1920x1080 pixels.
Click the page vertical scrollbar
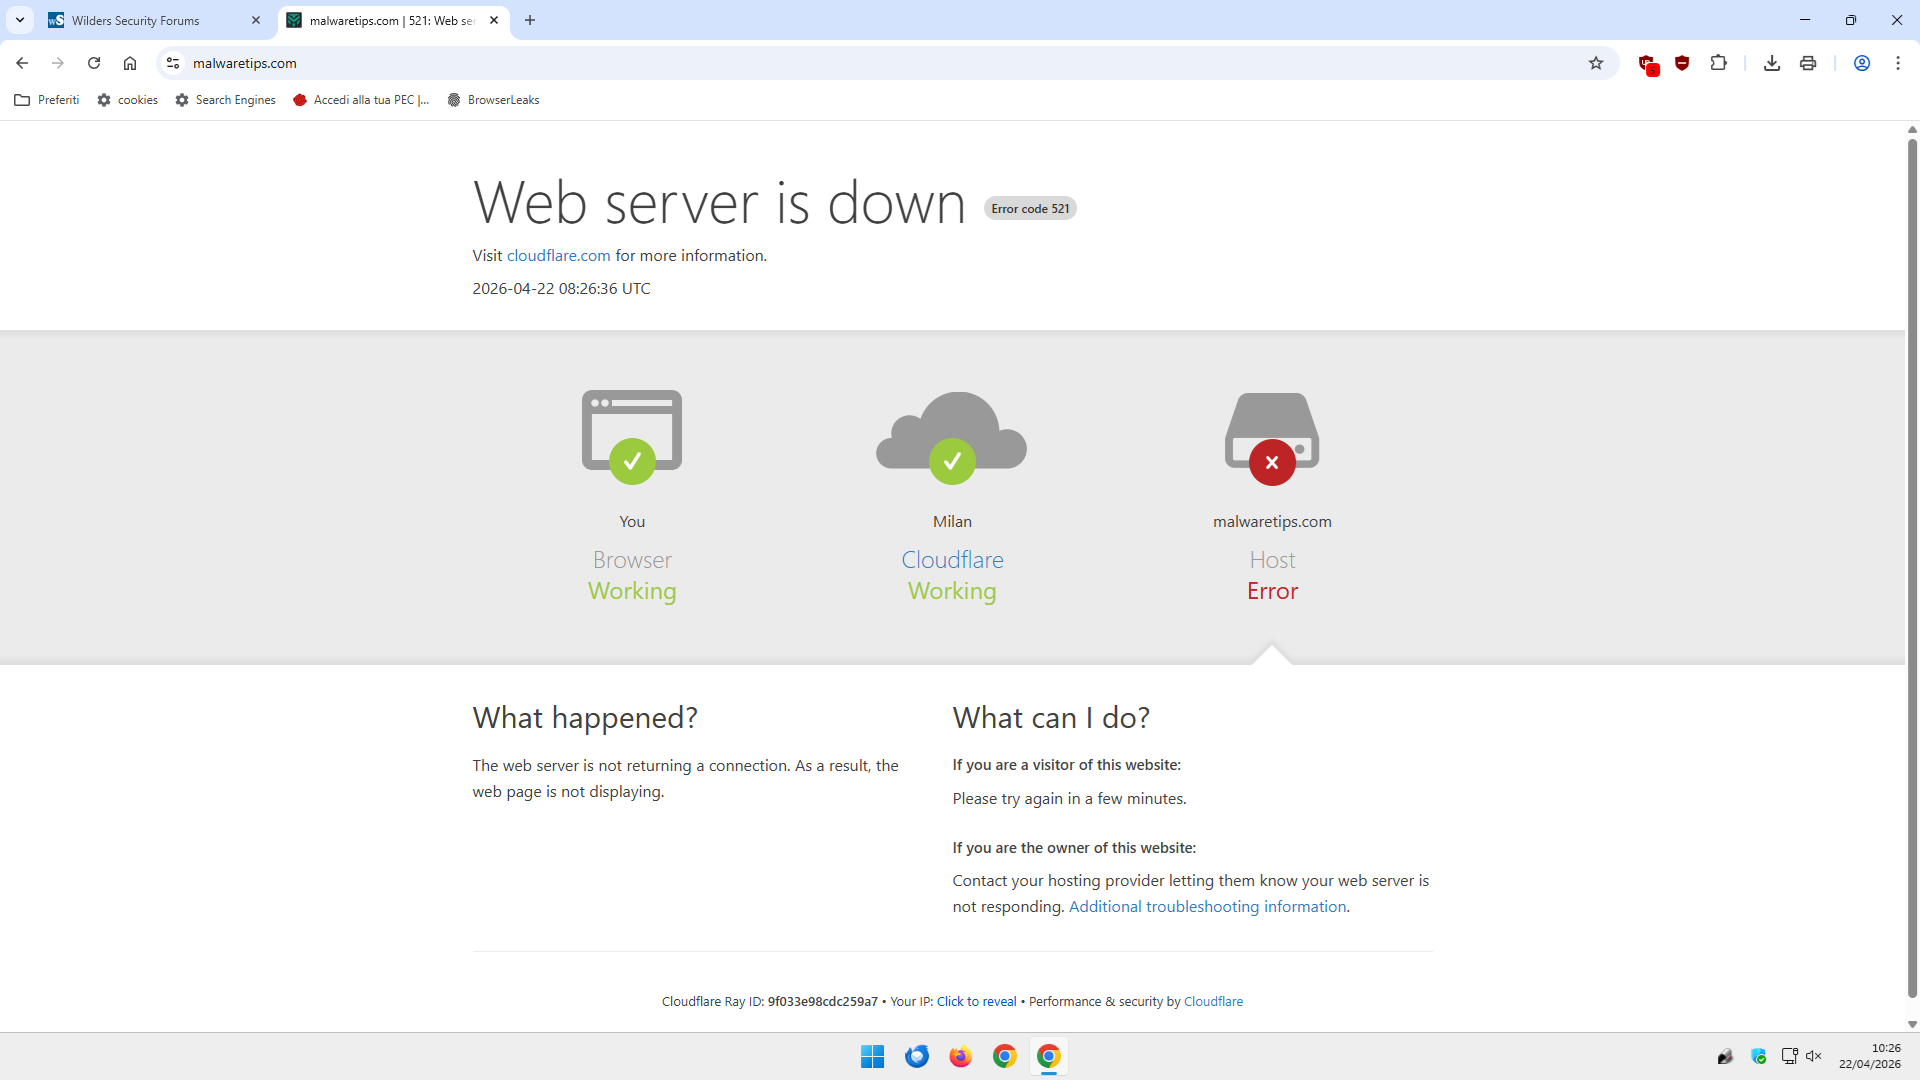coord(1912,568)
